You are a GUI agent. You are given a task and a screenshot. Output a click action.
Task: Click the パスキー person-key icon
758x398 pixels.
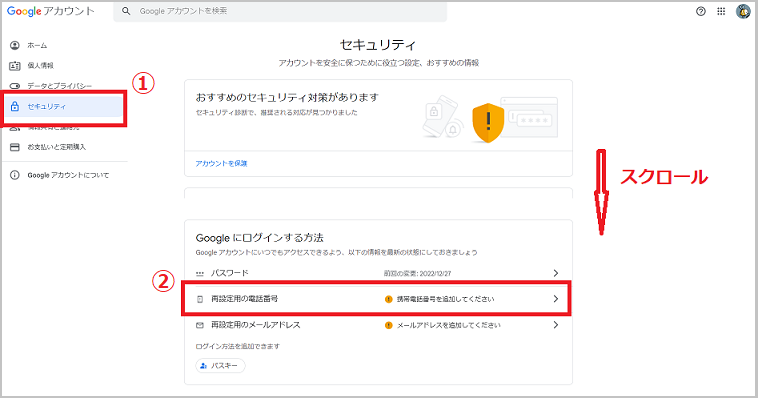pos(204,366)
